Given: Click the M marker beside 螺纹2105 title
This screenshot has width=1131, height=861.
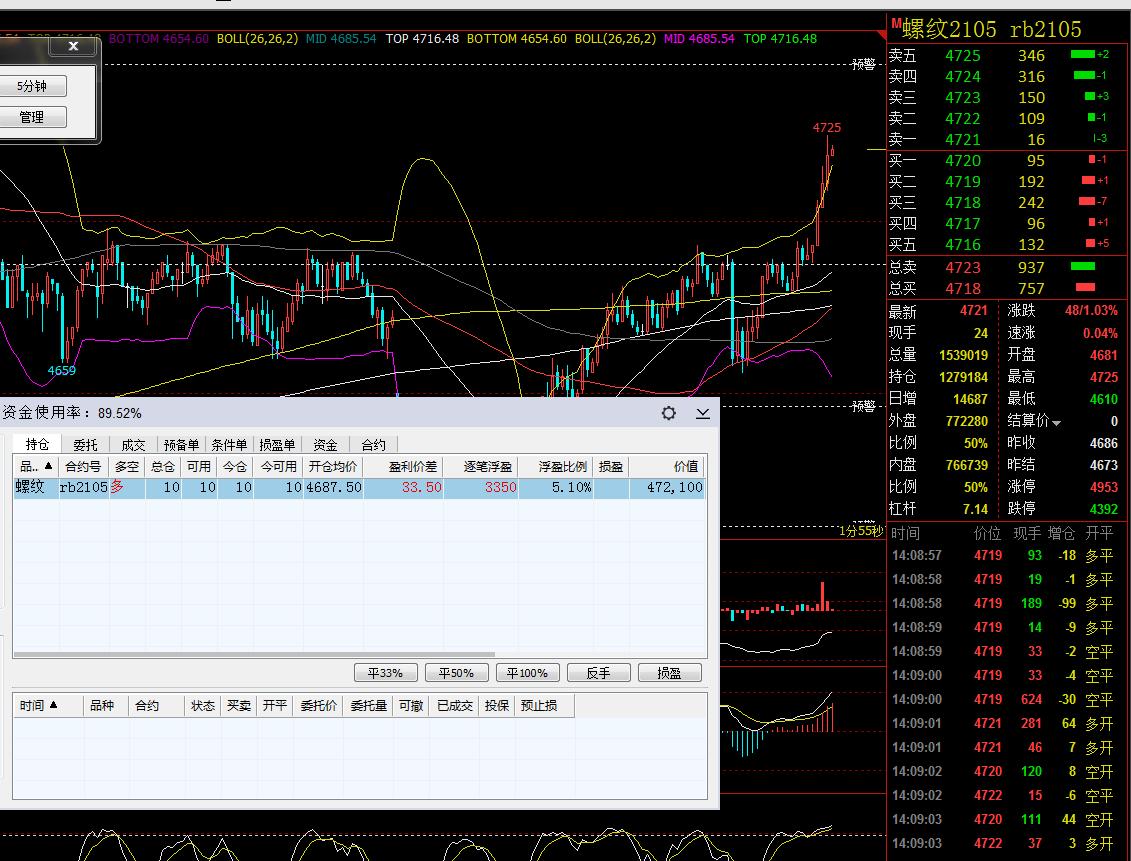Looking at the screenshot, I should (896, 24).
